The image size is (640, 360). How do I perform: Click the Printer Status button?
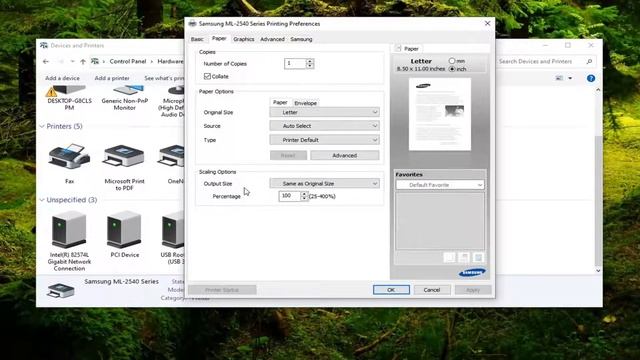tap(222, 290)
